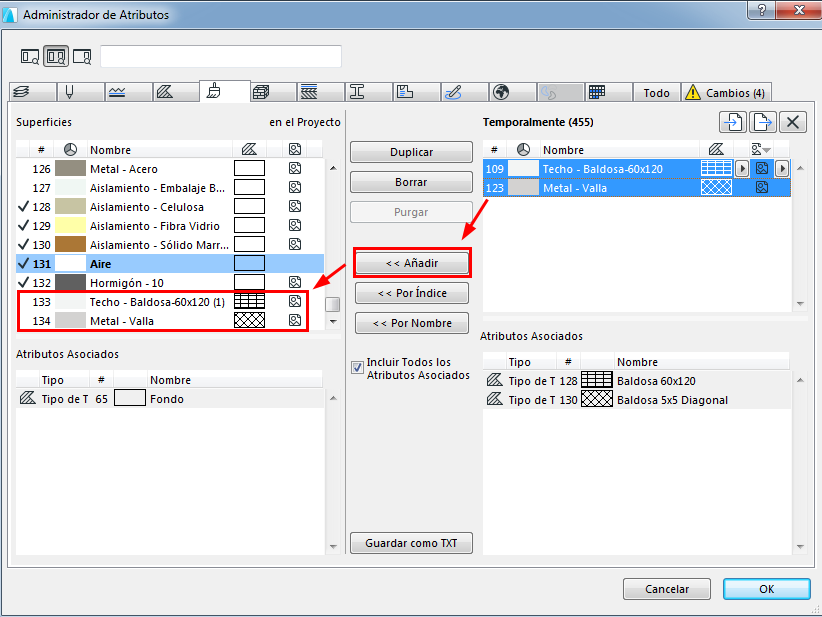Open the Composites tab icon

pyautogui.click(x=309, y=92)
